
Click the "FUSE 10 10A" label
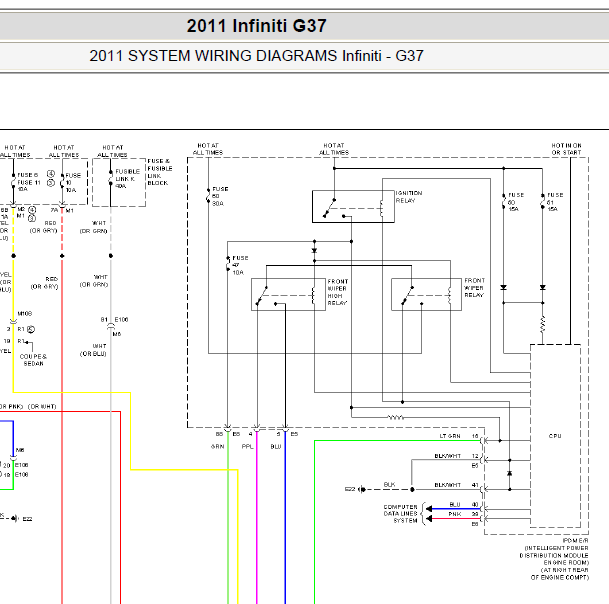(73, 183)
